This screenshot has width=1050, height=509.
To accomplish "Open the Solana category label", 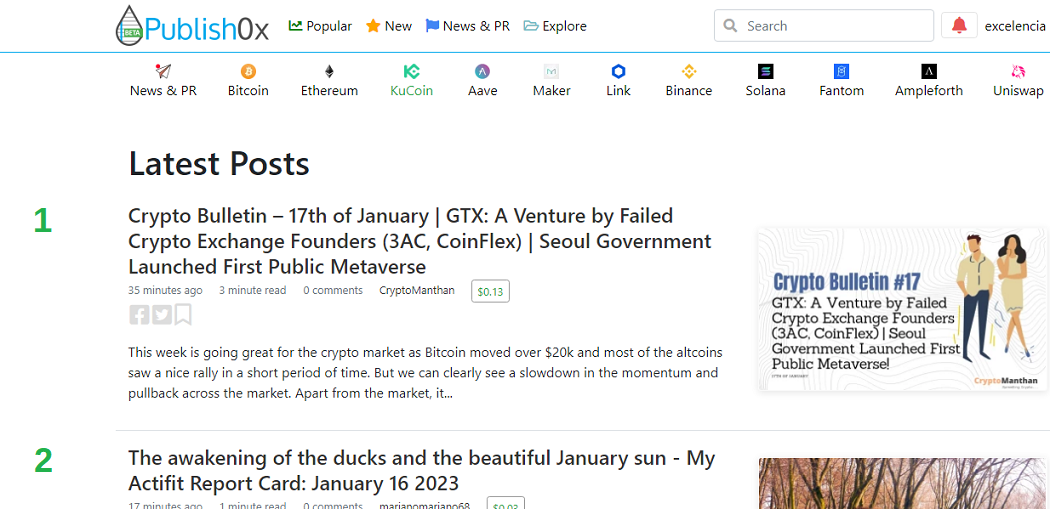I will tap(765, 90).
